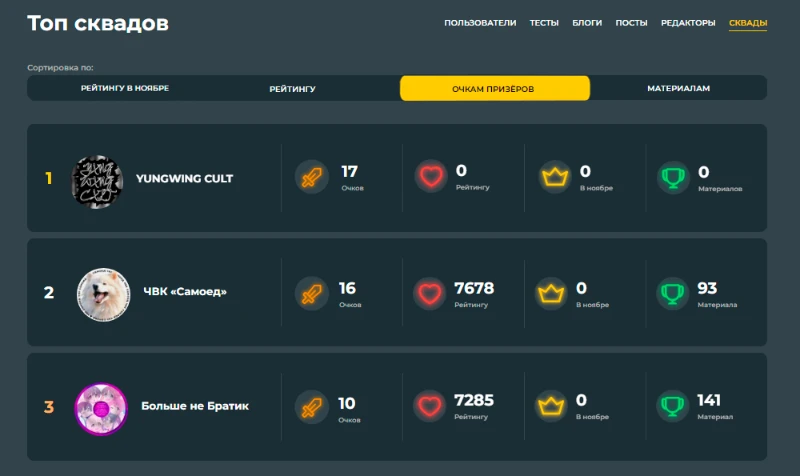Image resolution: width=800 pixels, height=476 pixels.
Task: Open the Больше не Братик squad avatar
Action: coord(101,409)
